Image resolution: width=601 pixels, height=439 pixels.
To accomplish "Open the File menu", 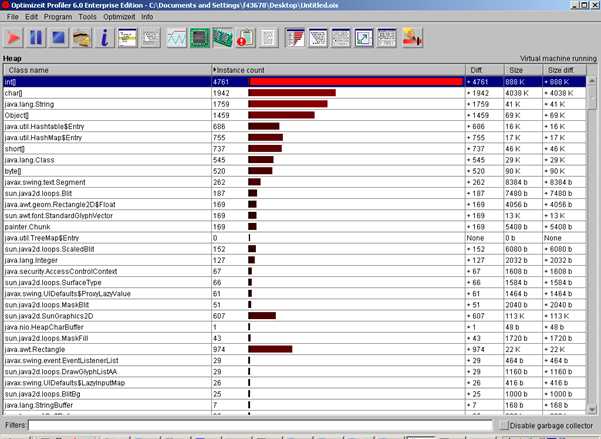I will (x=12, y=17).
